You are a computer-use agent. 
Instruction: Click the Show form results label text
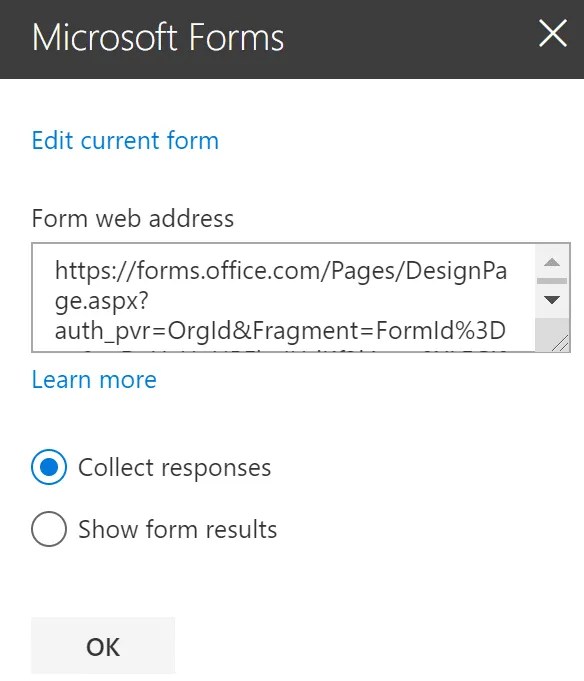pyautogui.click(x=178, y=529)
